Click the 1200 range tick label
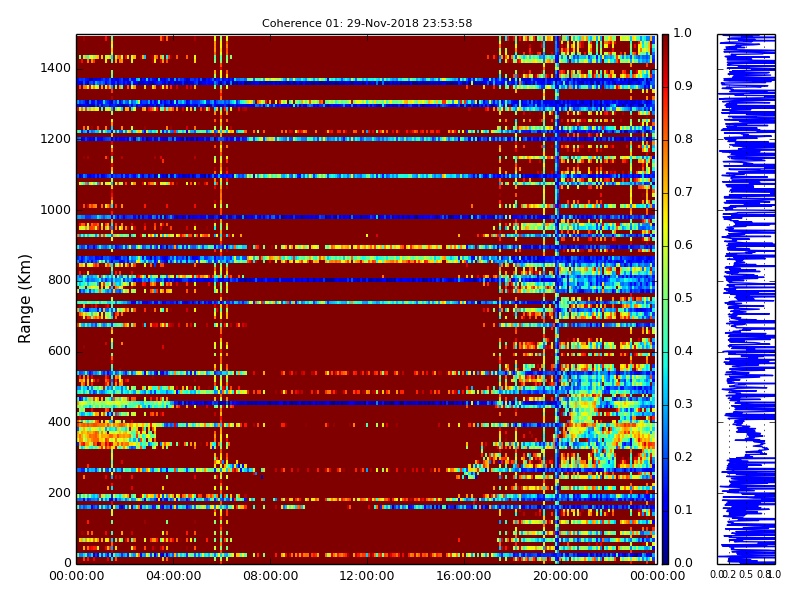The image size is (800, 600). [56, 139]
